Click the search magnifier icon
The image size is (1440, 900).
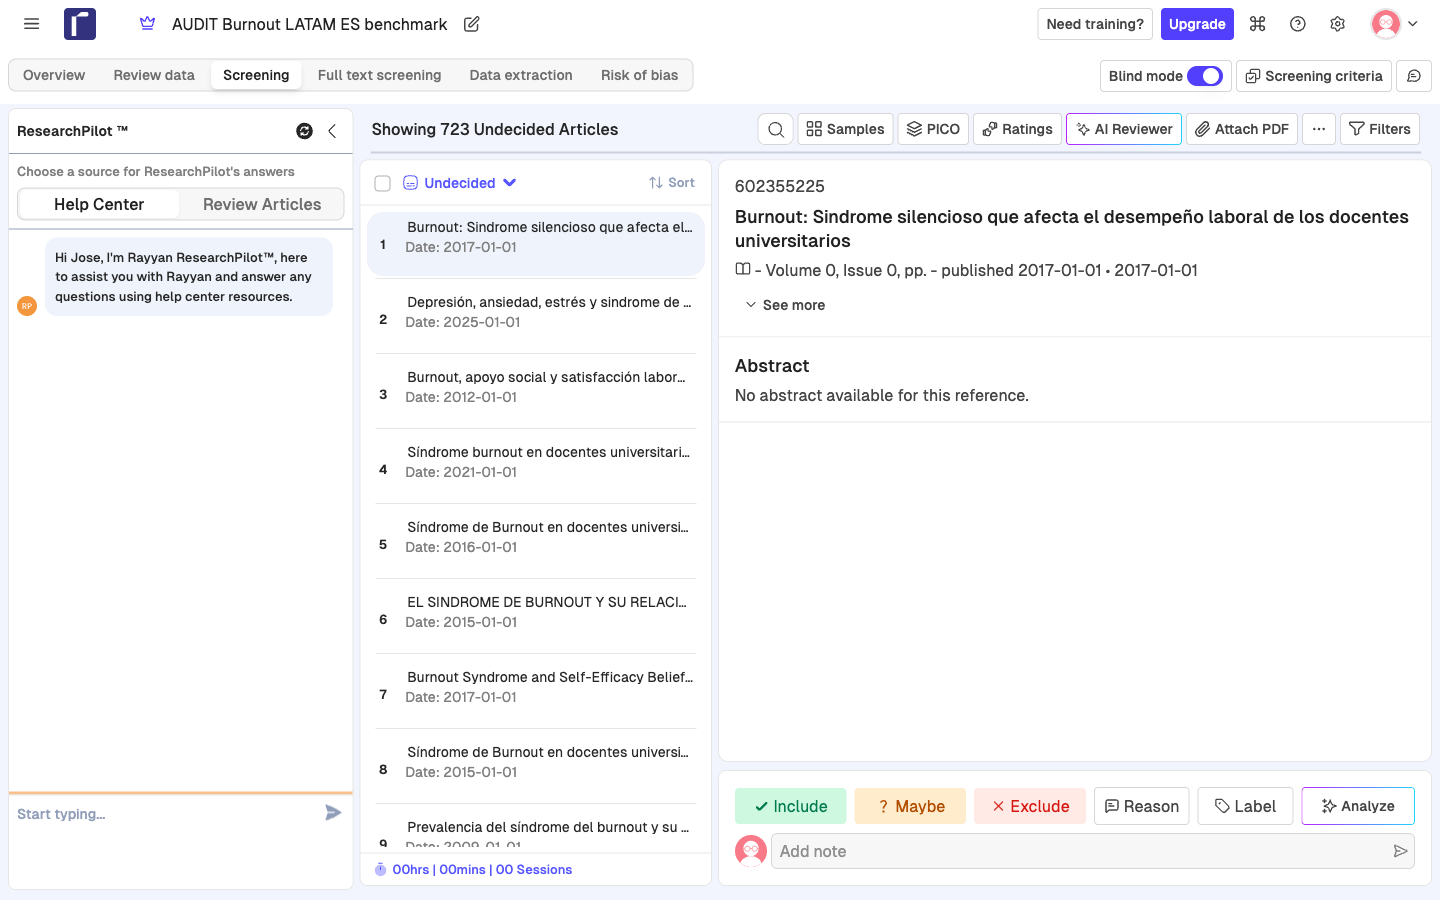pos(776,129)
